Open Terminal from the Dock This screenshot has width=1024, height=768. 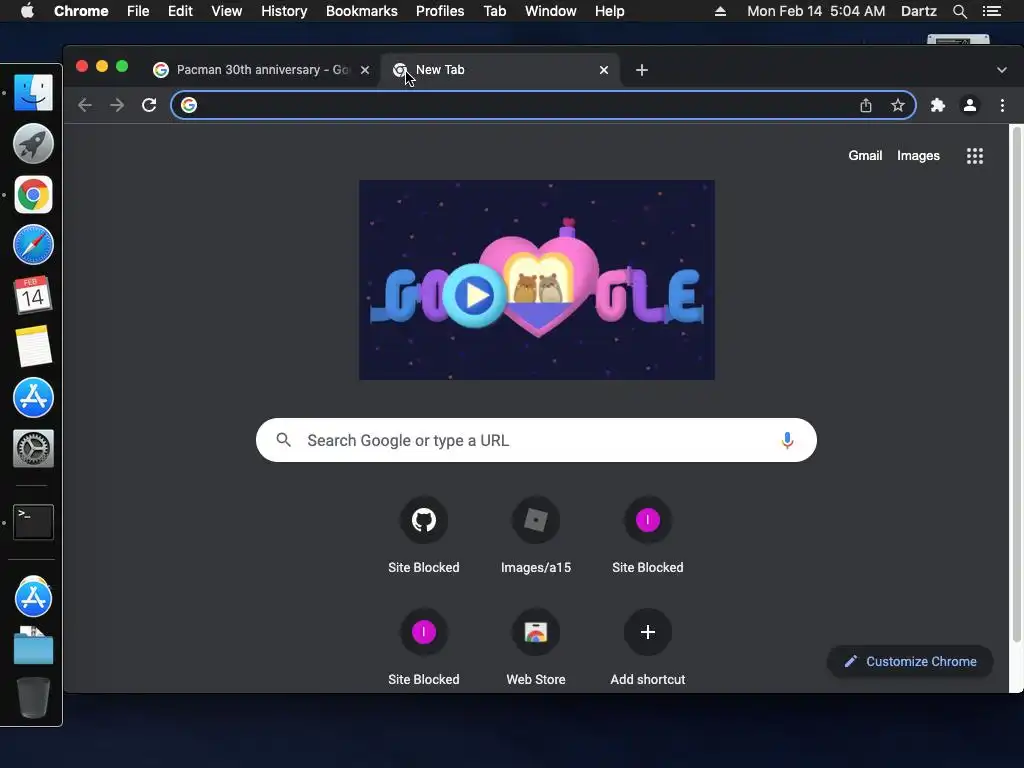click(33, 522)
